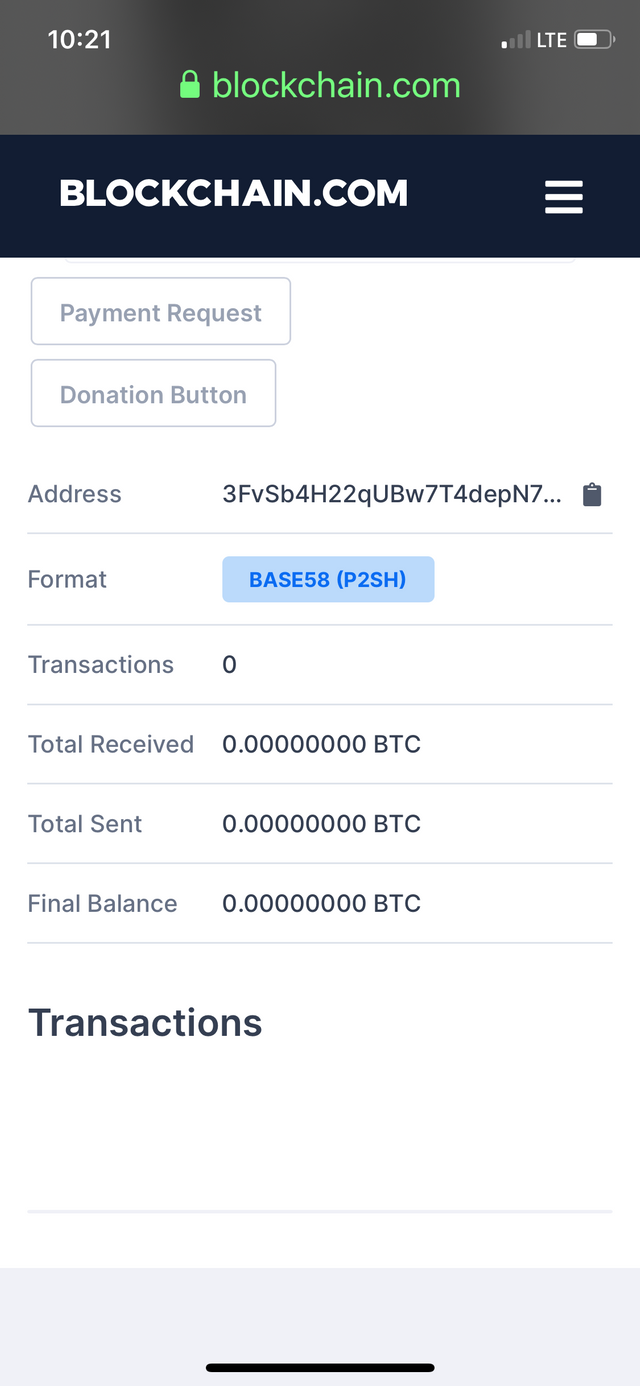
Task: Tap the blockchain.com URL in the address bar
Action: (x=336, y=85)
